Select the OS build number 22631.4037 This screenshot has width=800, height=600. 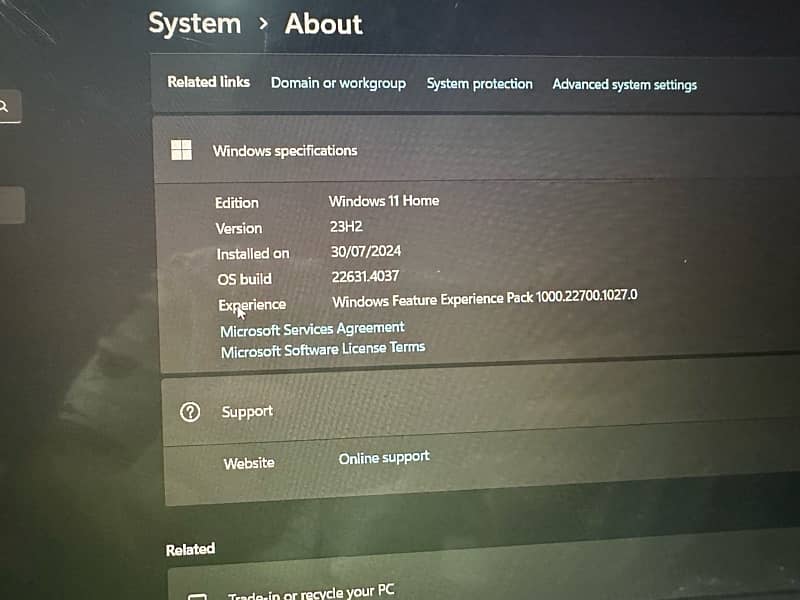[365, 277]
